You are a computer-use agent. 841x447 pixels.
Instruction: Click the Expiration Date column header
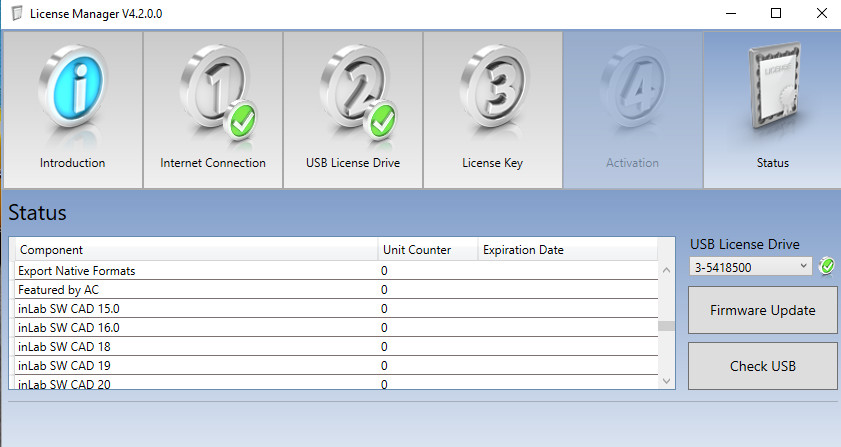coord(567,250)
